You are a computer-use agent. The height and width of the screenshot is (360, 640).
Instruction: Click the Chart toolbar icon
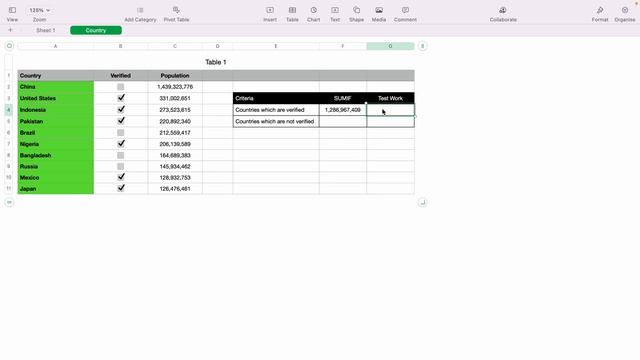pos(313,10)
